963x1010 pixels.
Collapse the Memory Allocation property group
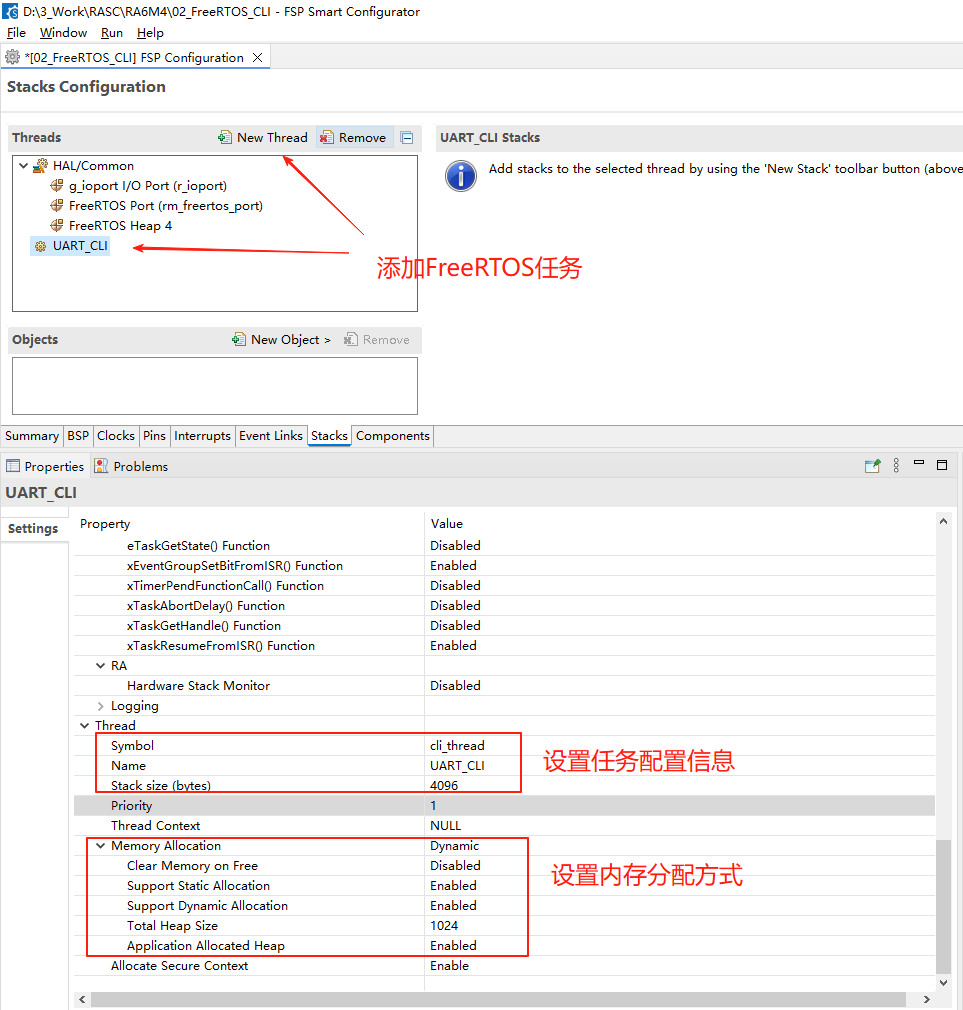[100, 846]
